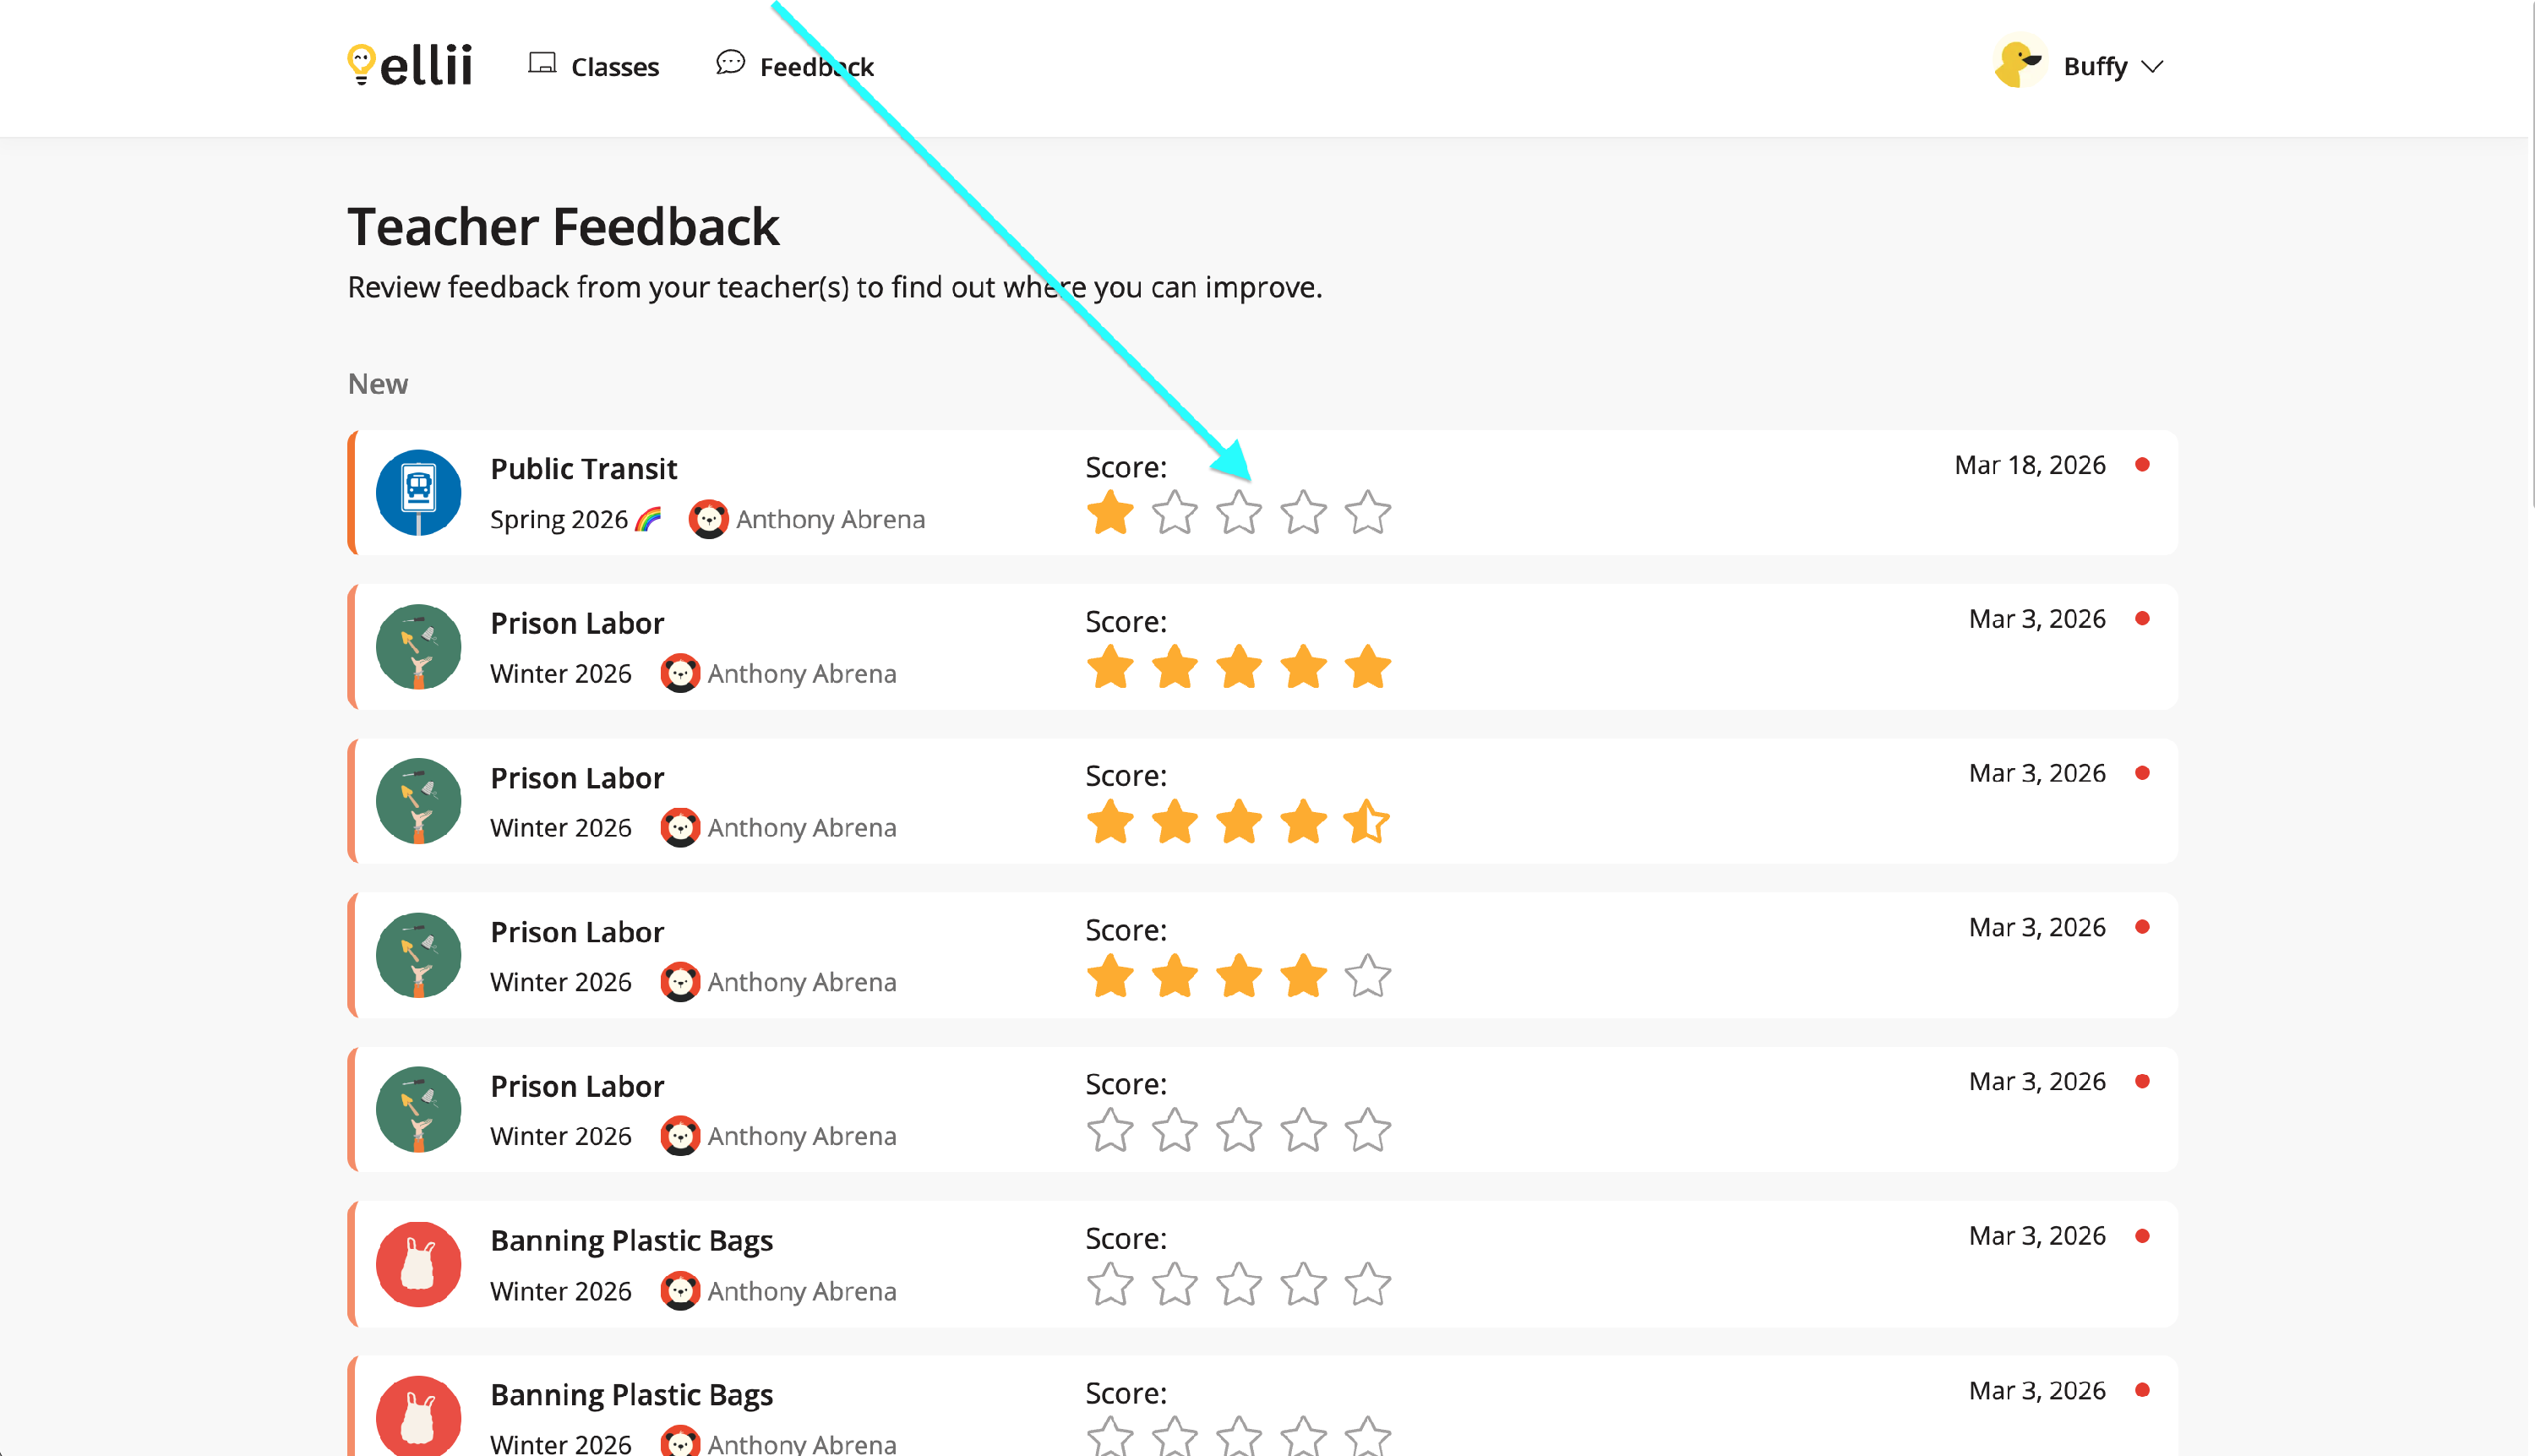Click the half-filled star on Prison Labor score
Image resolution: width=2535 pixels, height=1456 pixels.
point(1367,822)
